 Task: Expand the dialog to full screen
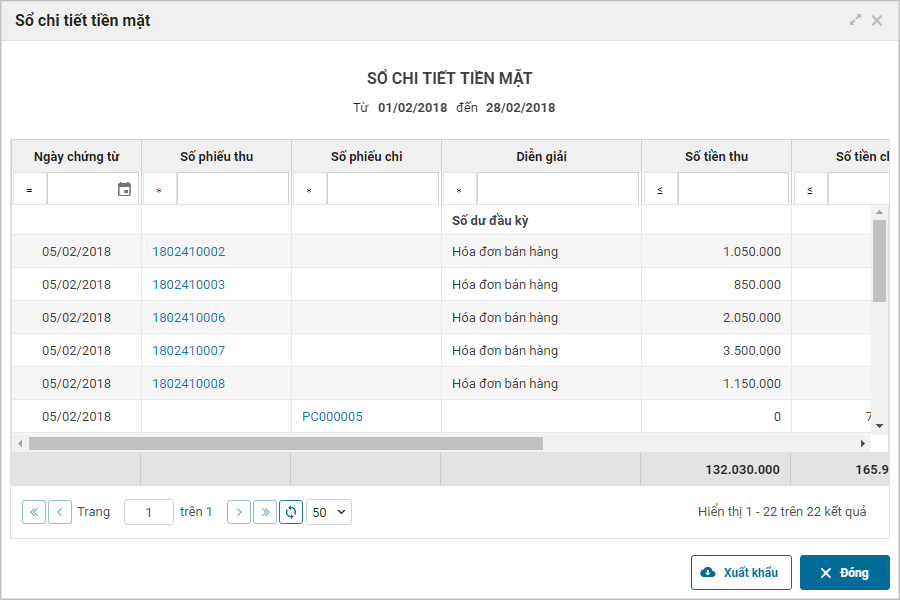(x=855, y=20)
